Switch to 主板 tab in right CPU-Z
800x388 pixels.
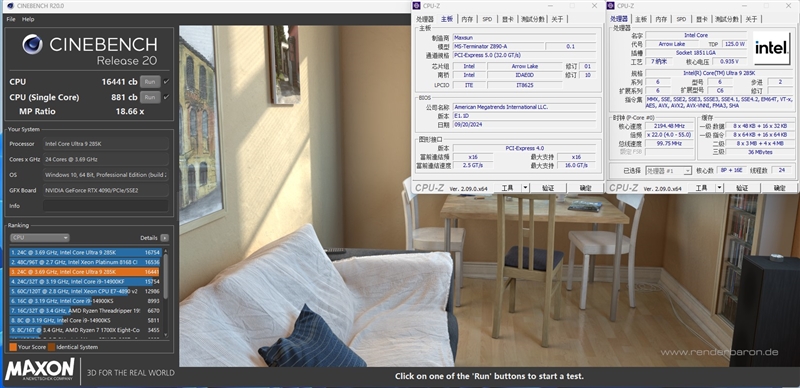tap(641, 19)
